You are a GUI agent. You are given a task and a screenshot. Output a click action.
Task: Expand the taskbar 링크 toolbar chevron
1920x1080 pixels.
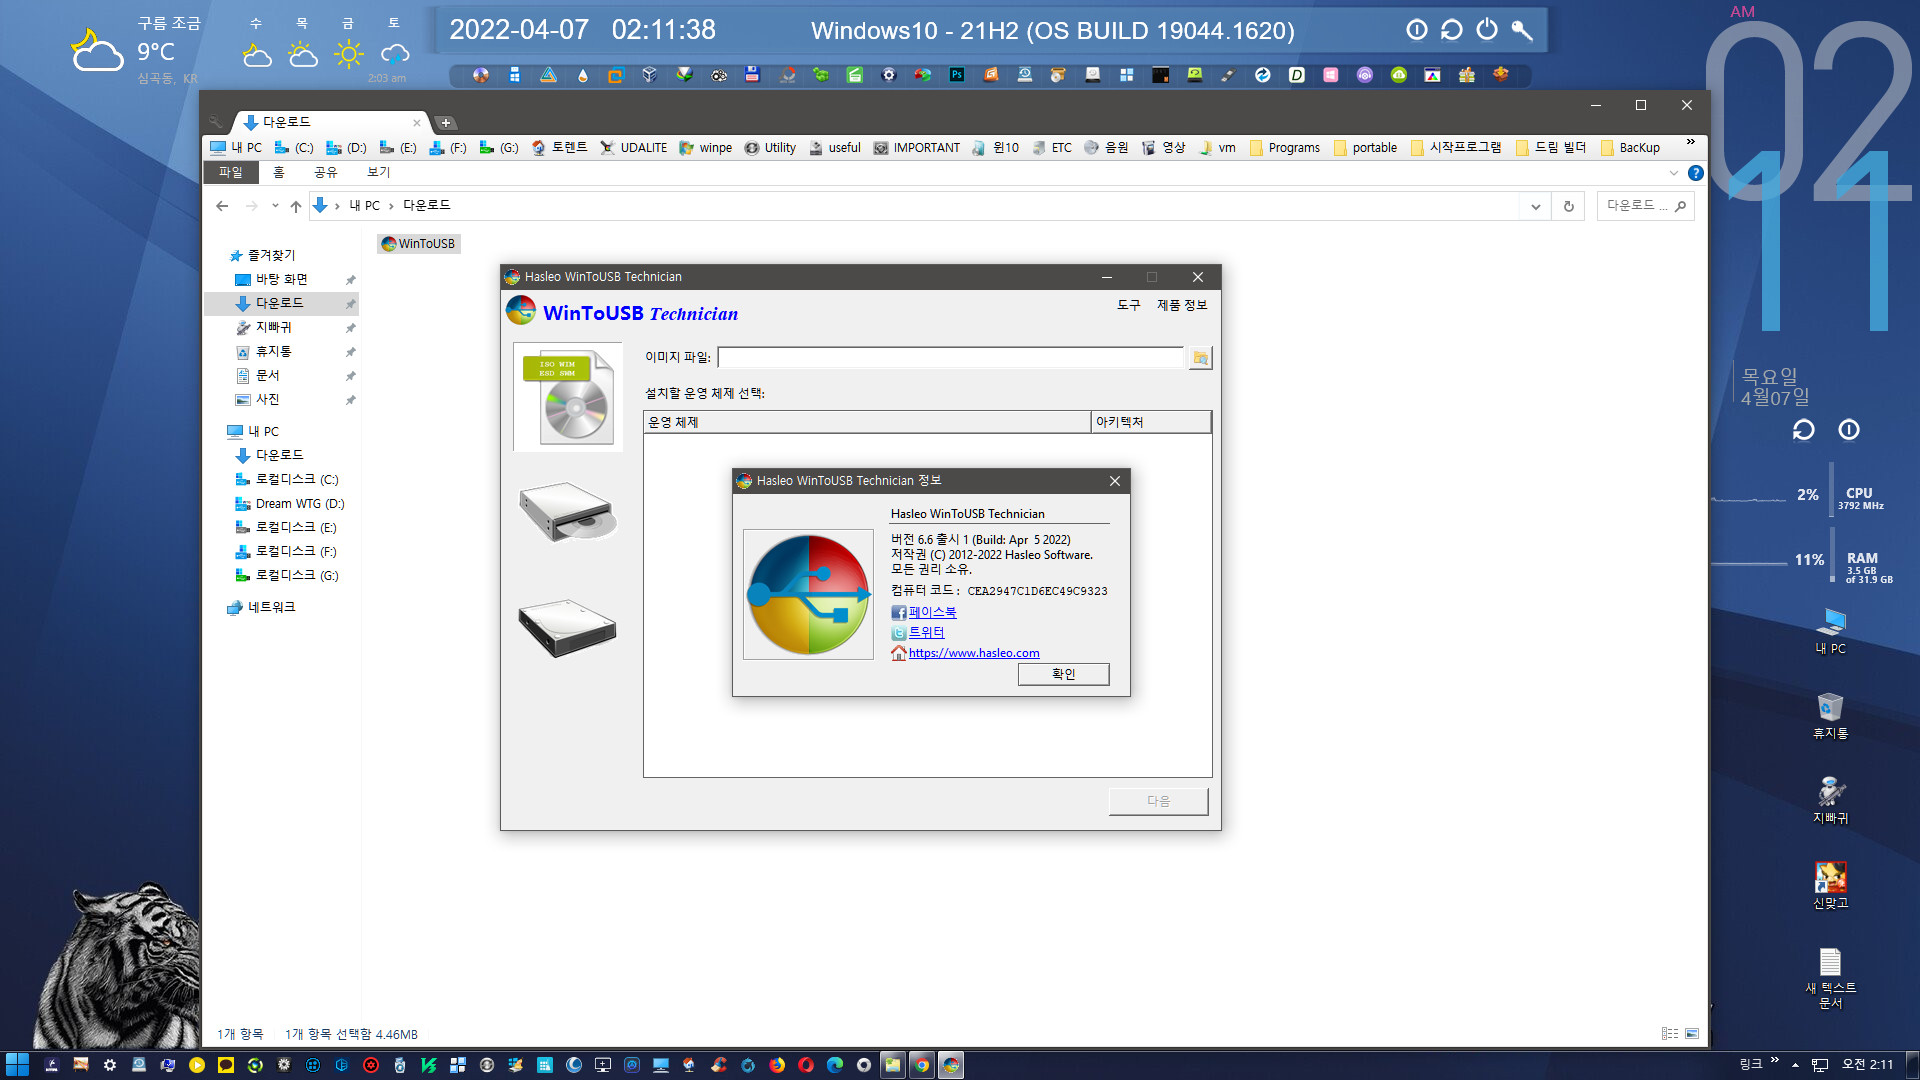(1775, 1060)
